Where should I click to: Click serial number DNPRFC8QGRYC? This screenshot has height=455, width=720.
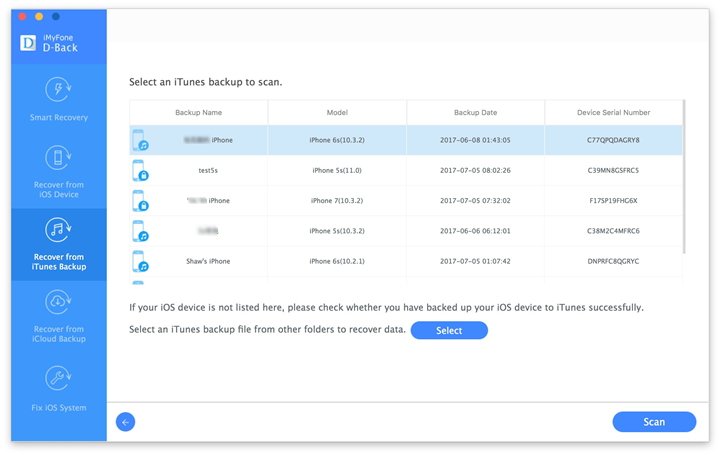click(613, 261)
